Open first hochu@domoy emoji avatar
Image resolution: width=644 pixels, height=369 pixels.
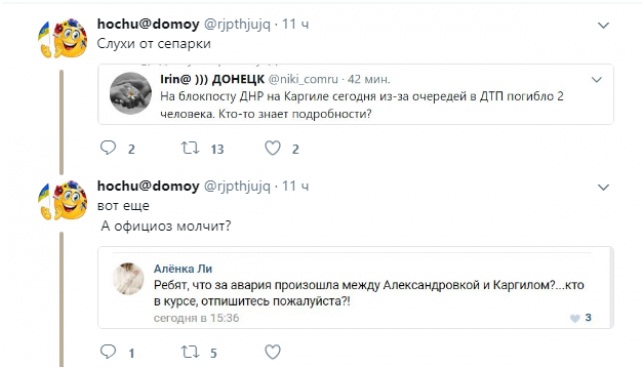coord(63,38)
